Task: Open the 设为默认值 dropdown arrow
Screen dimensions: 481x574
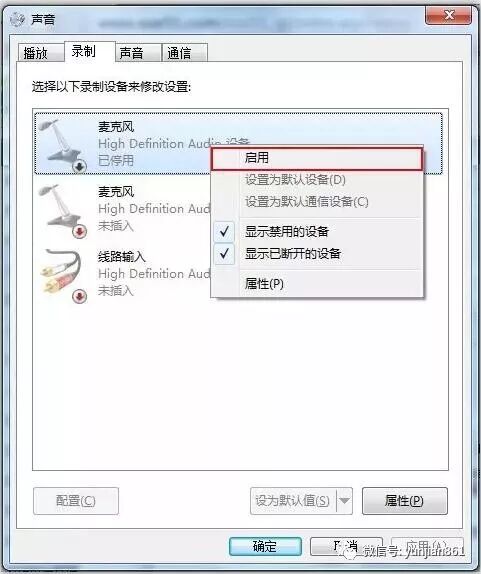Action: coord(344,500)
